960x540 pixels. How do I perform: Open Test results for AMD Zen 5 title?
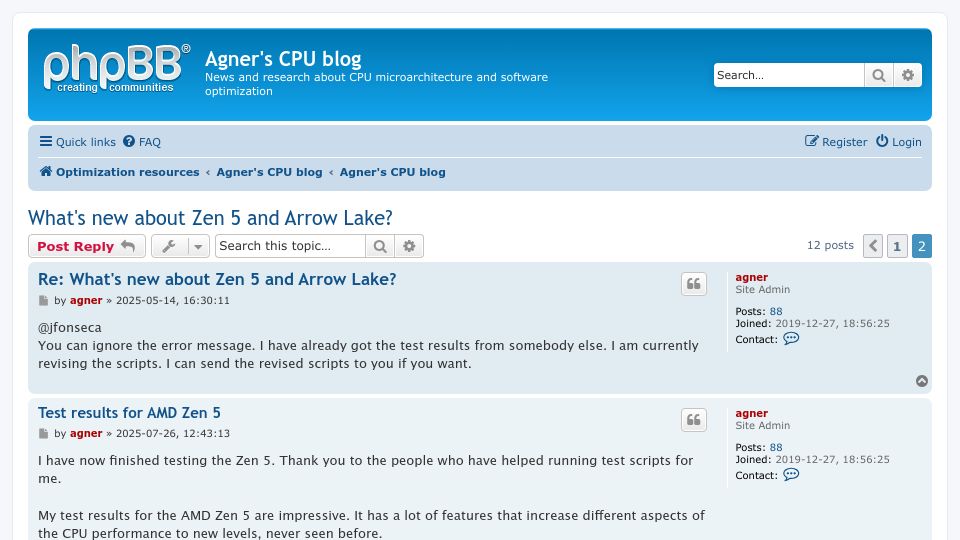(129, 413)
